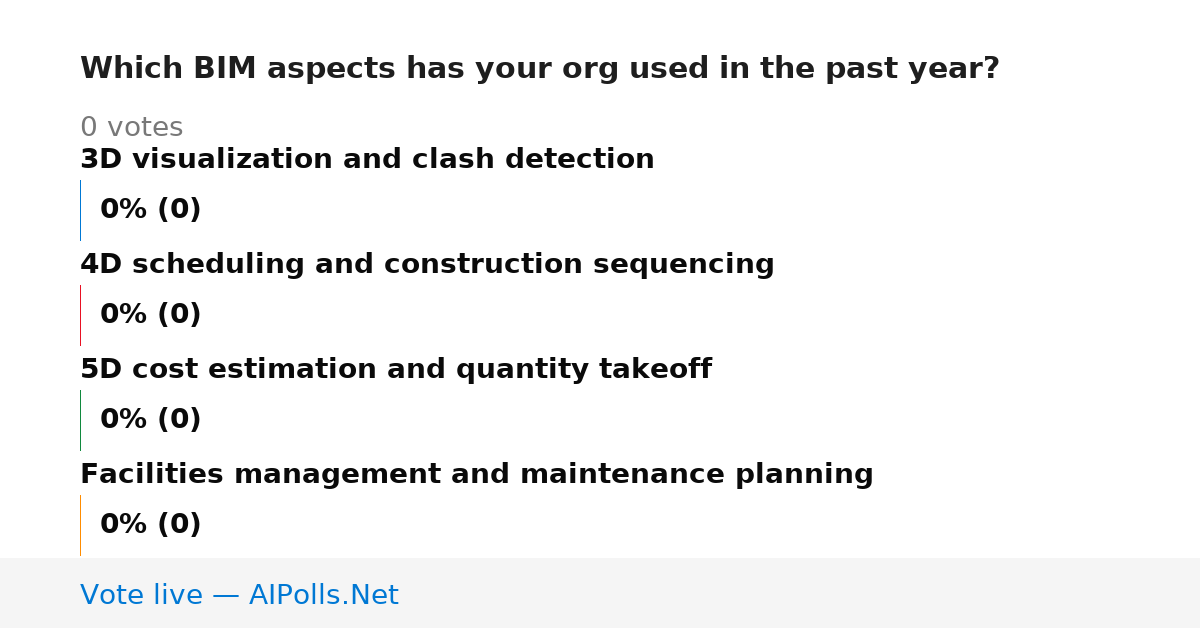Open the Vote live — AIPolls.Net link
The image size is (1200, 628).
239,596
